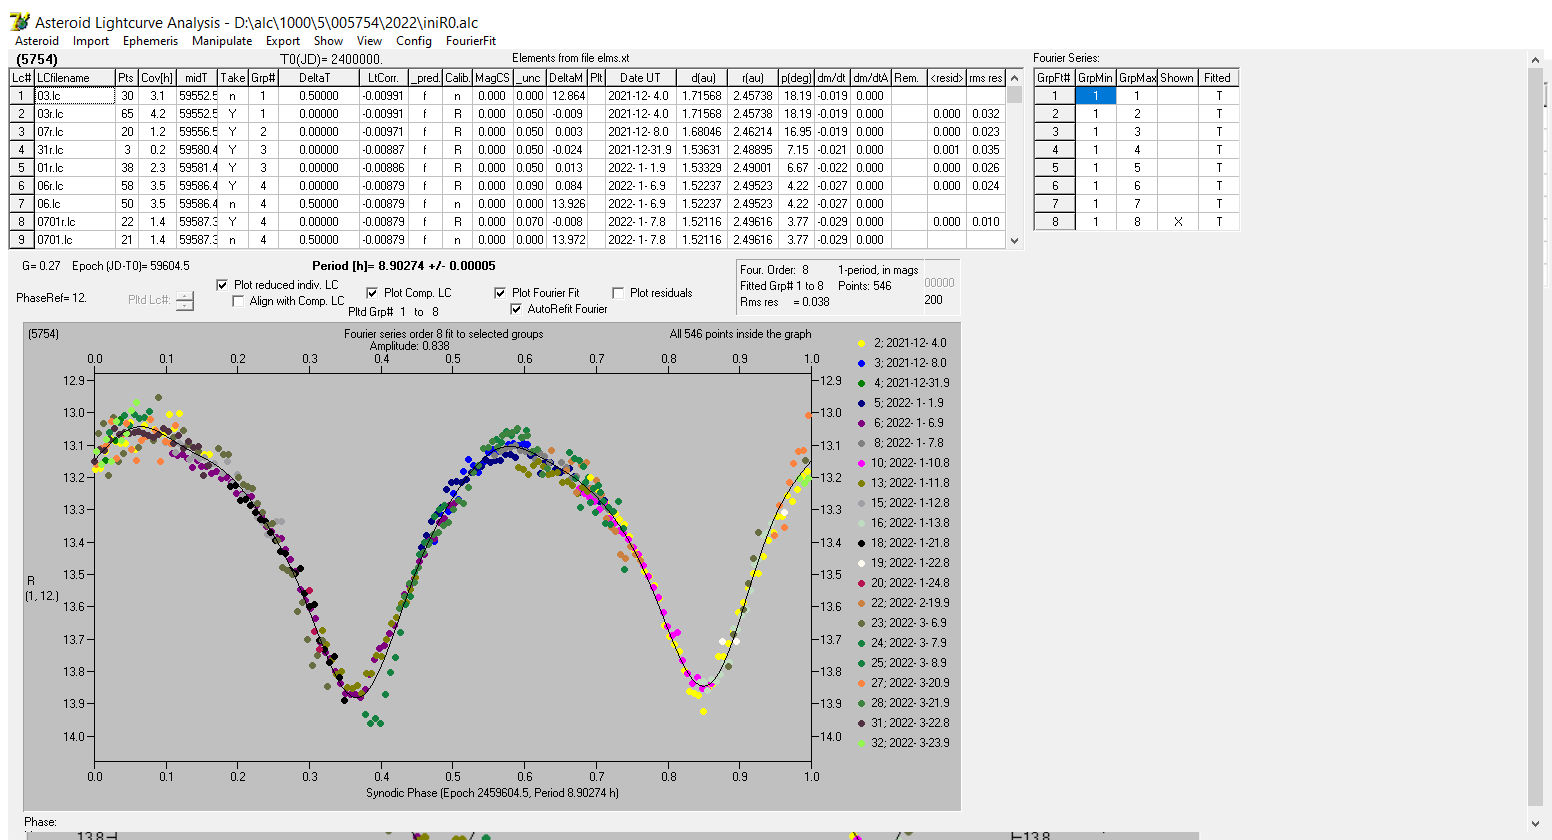1552x840 pixels.
Task: Open the Manipulate menu
Action: (222, 41)
